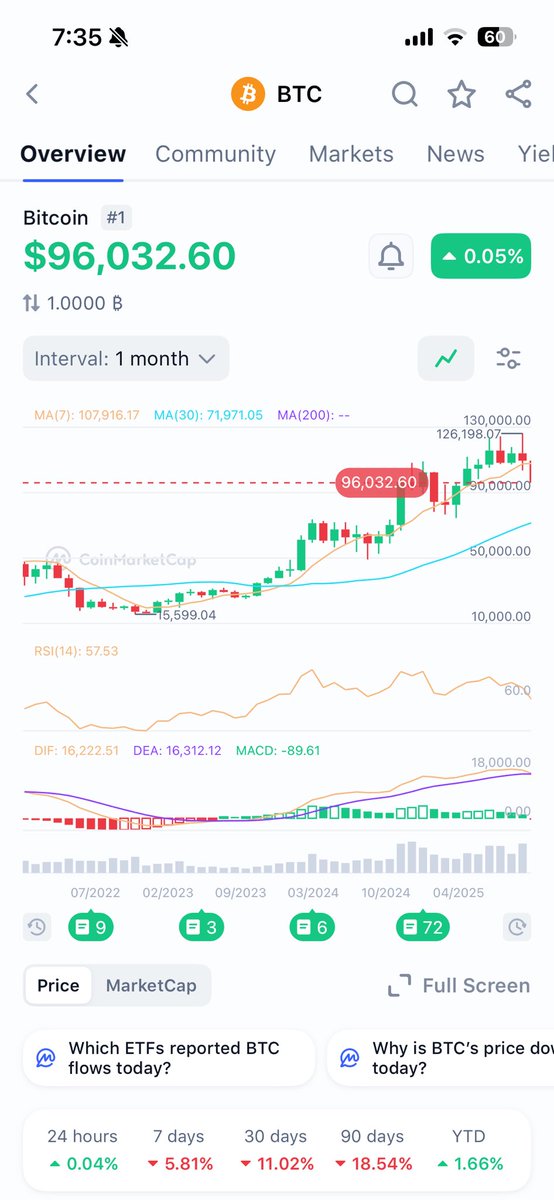Share BTC page using share icon

point(518,94)
